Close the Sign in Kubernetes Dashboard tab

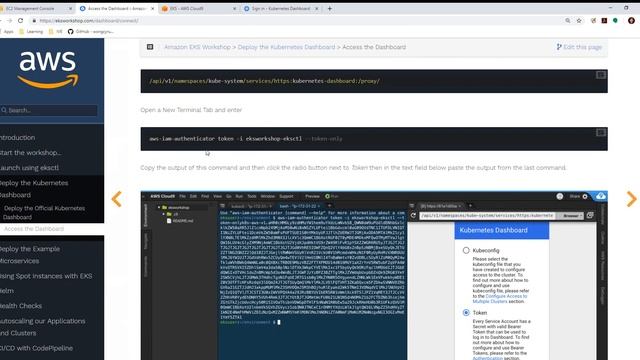(x=317, y=8)
